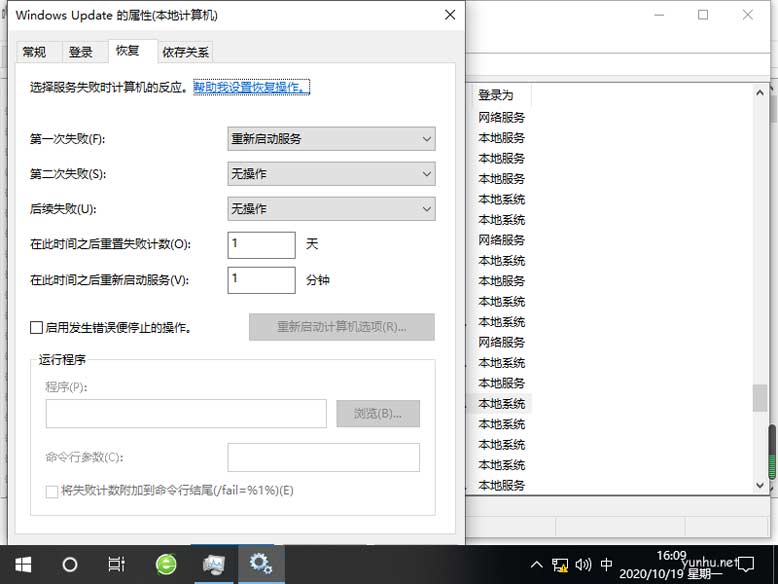Click the 浏览 browse button
The image size is (778, 584).
pos(378,414)
